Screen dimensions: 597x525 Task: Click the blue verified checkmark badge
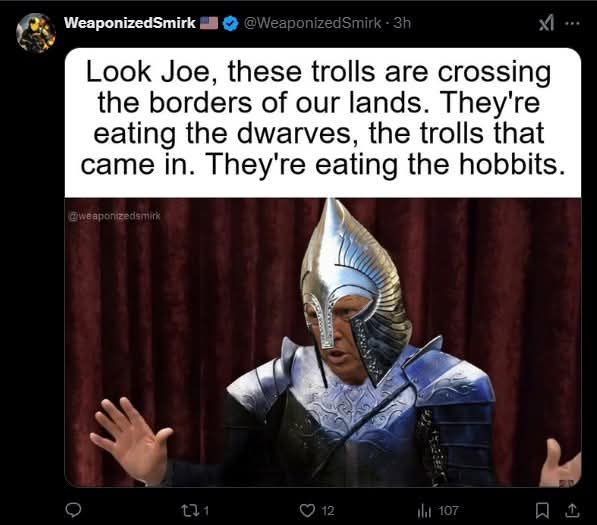click(x=230, y=24)
